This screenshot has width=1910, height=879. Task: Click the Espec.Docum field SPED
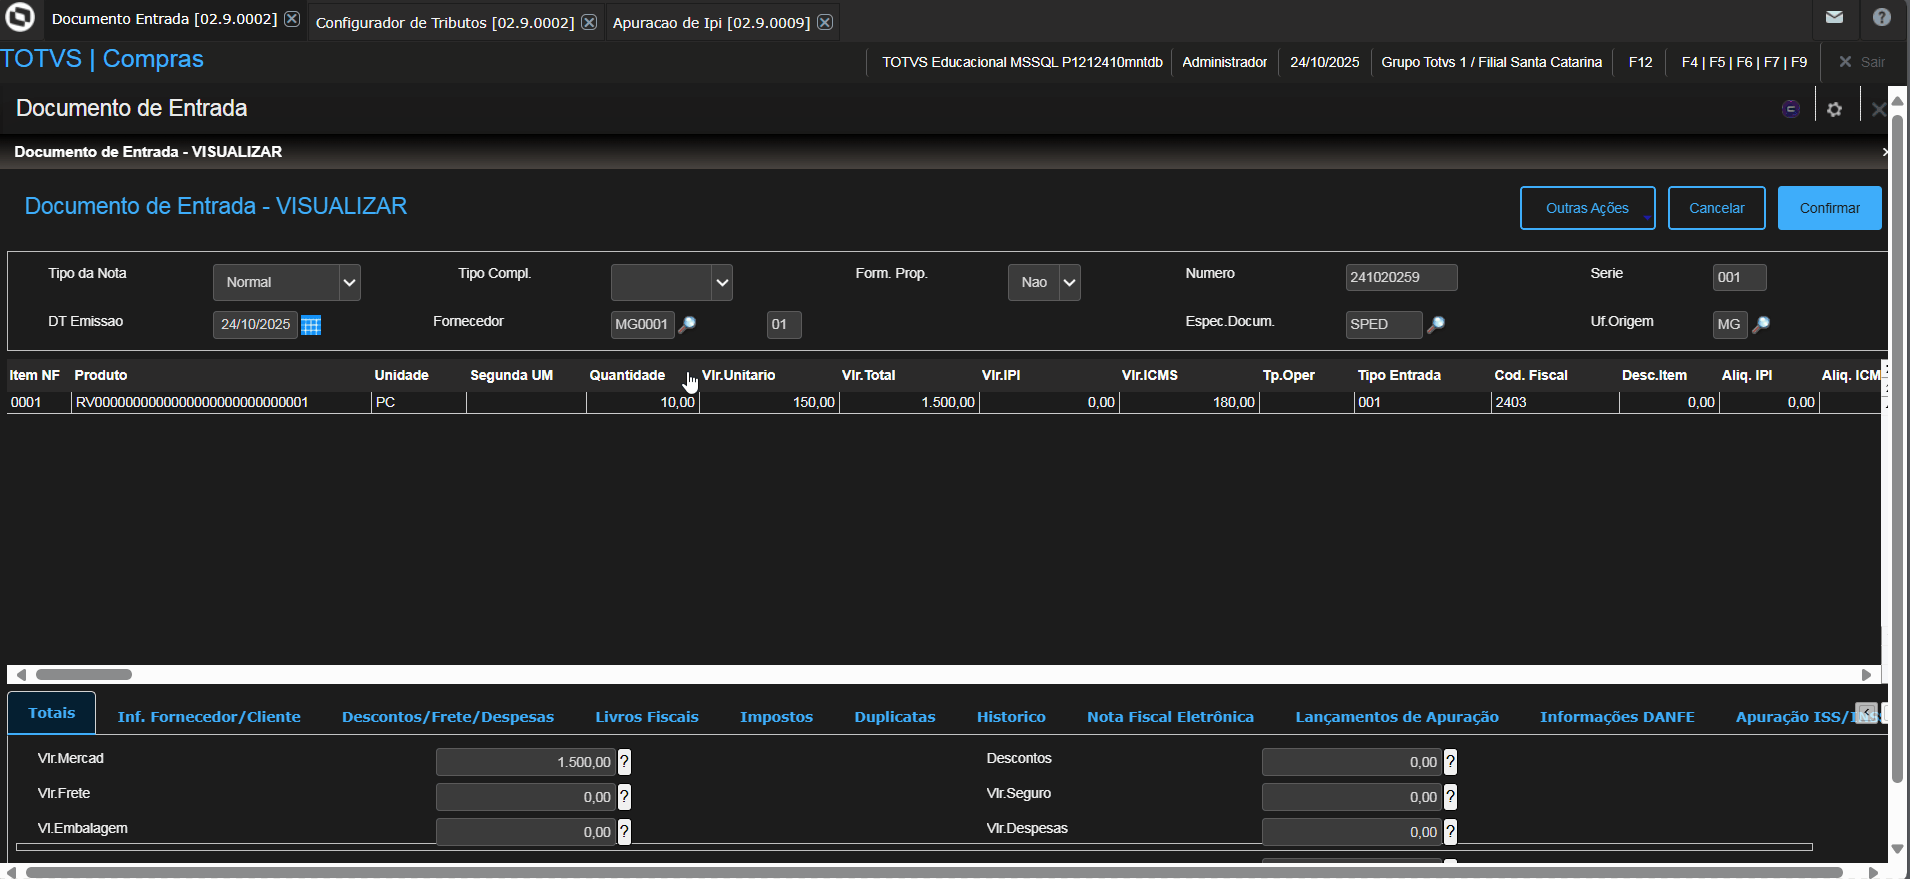tap(1383, 324)
